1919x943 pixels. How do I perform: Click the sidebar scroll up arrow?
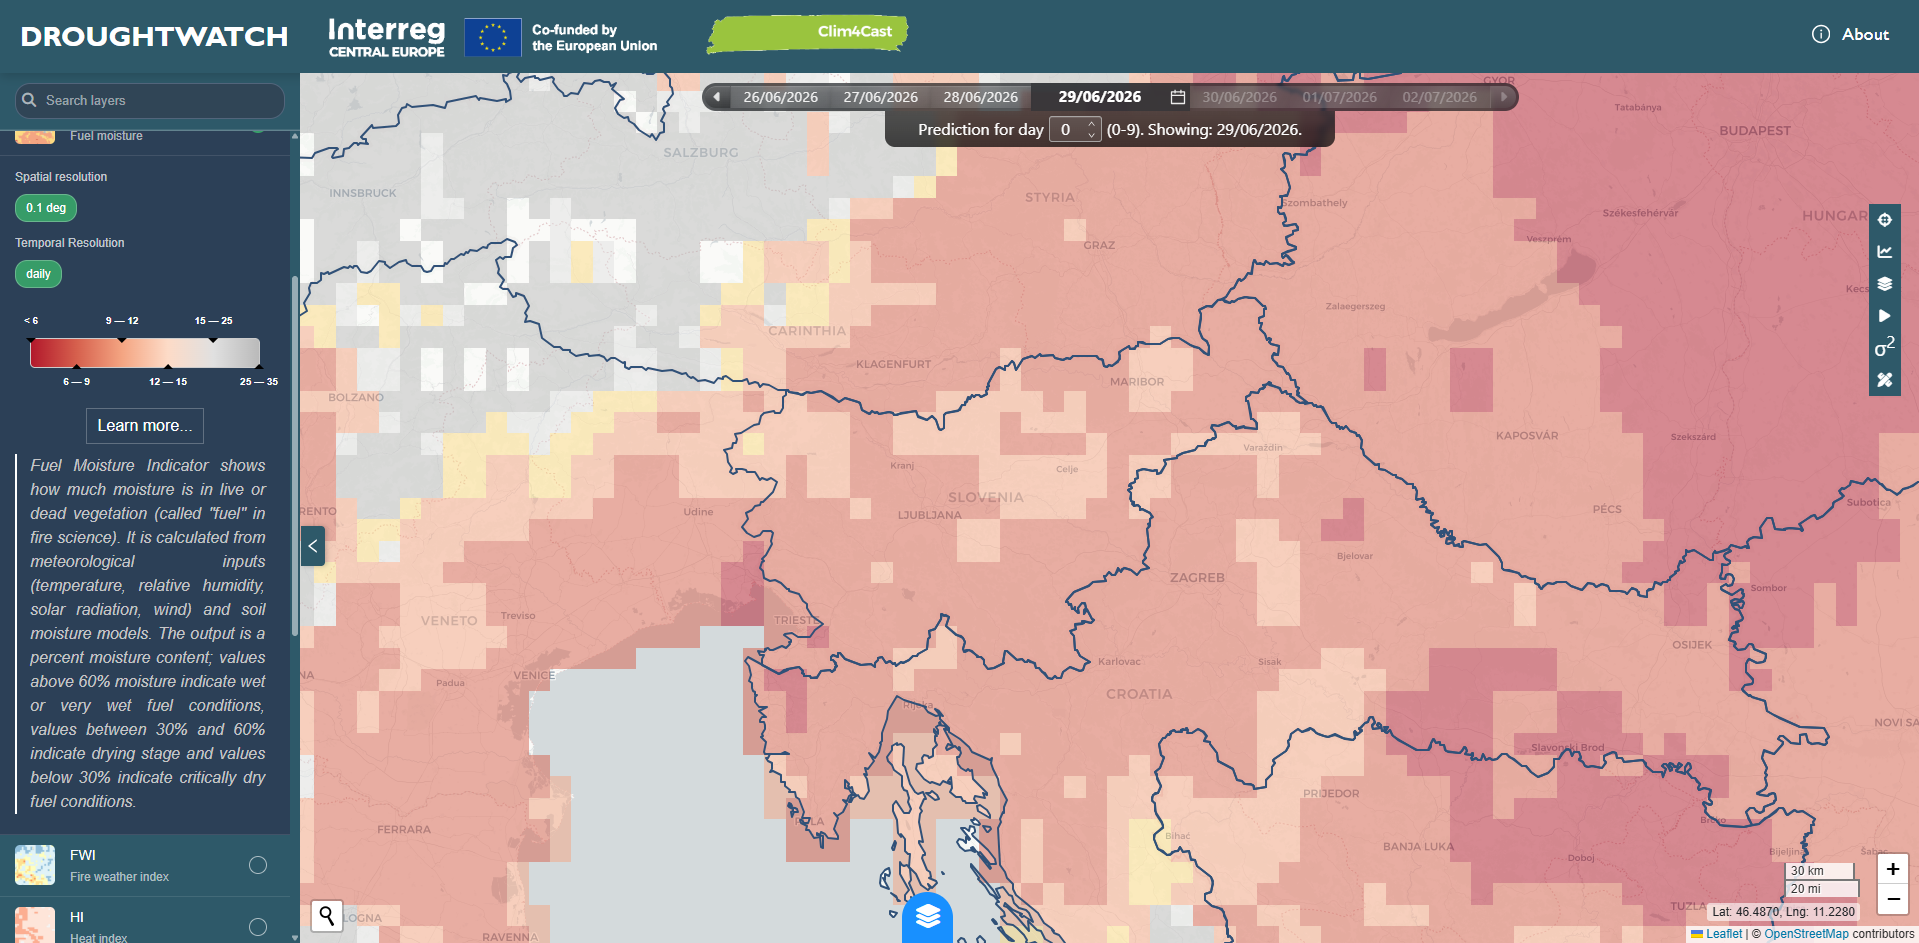(x=294, y=136)
